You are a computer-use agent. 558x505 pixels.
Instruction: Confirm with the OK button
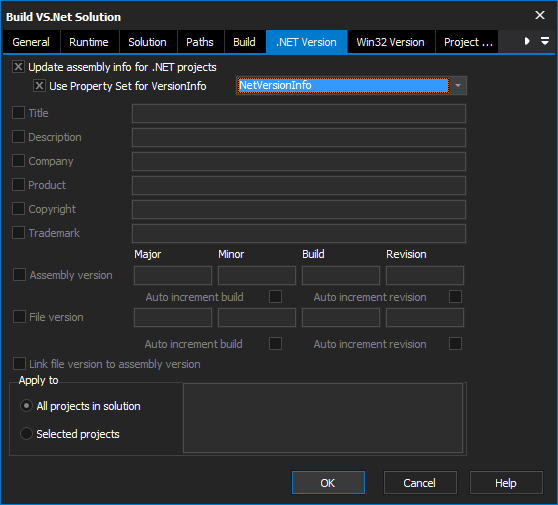click(x=328, y=483)
